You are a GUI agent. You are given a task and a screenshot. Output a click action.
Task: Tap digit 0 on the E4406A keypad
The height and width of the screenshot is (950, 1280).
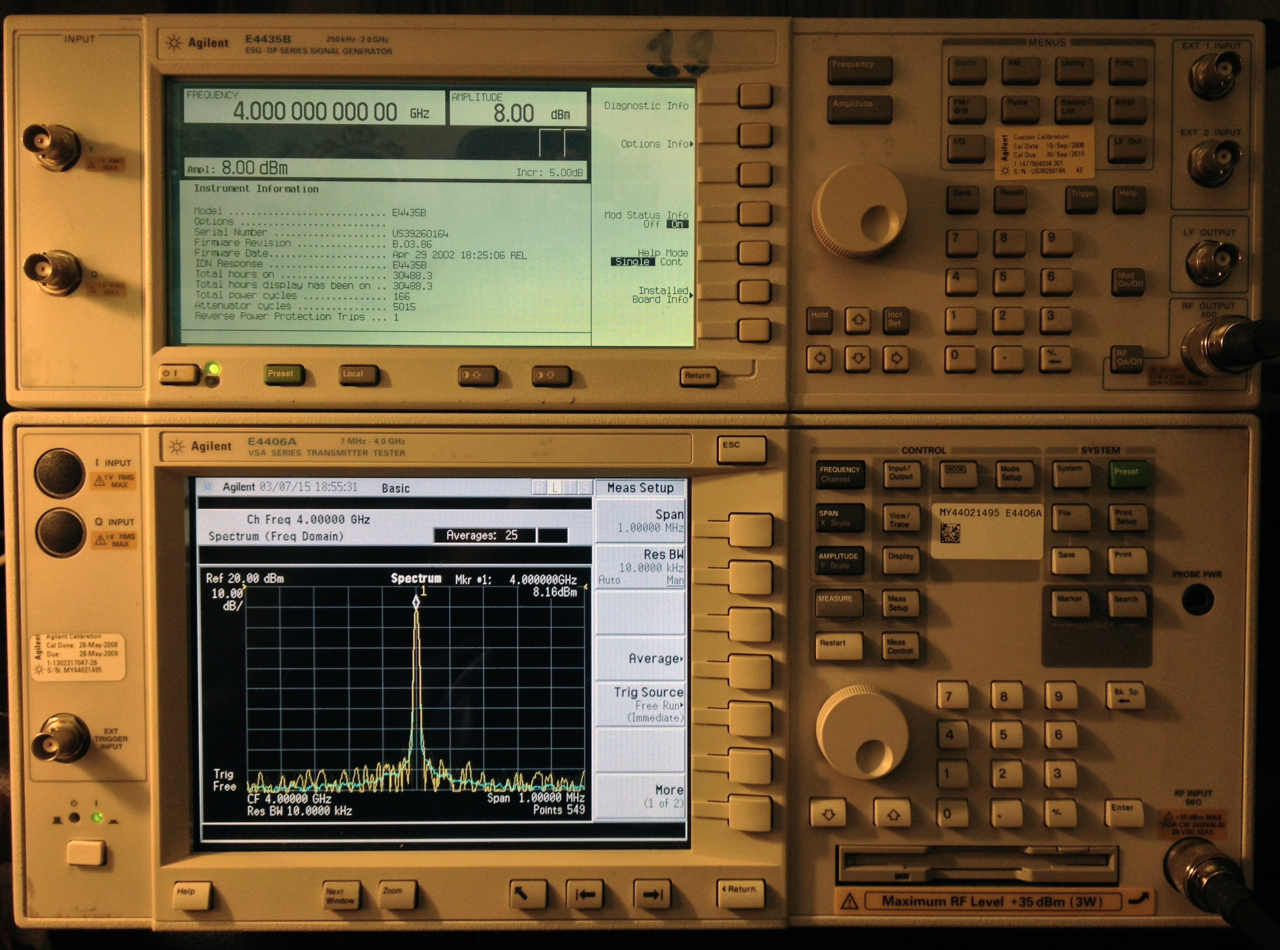pyautogui.click(x=951, y=813)
